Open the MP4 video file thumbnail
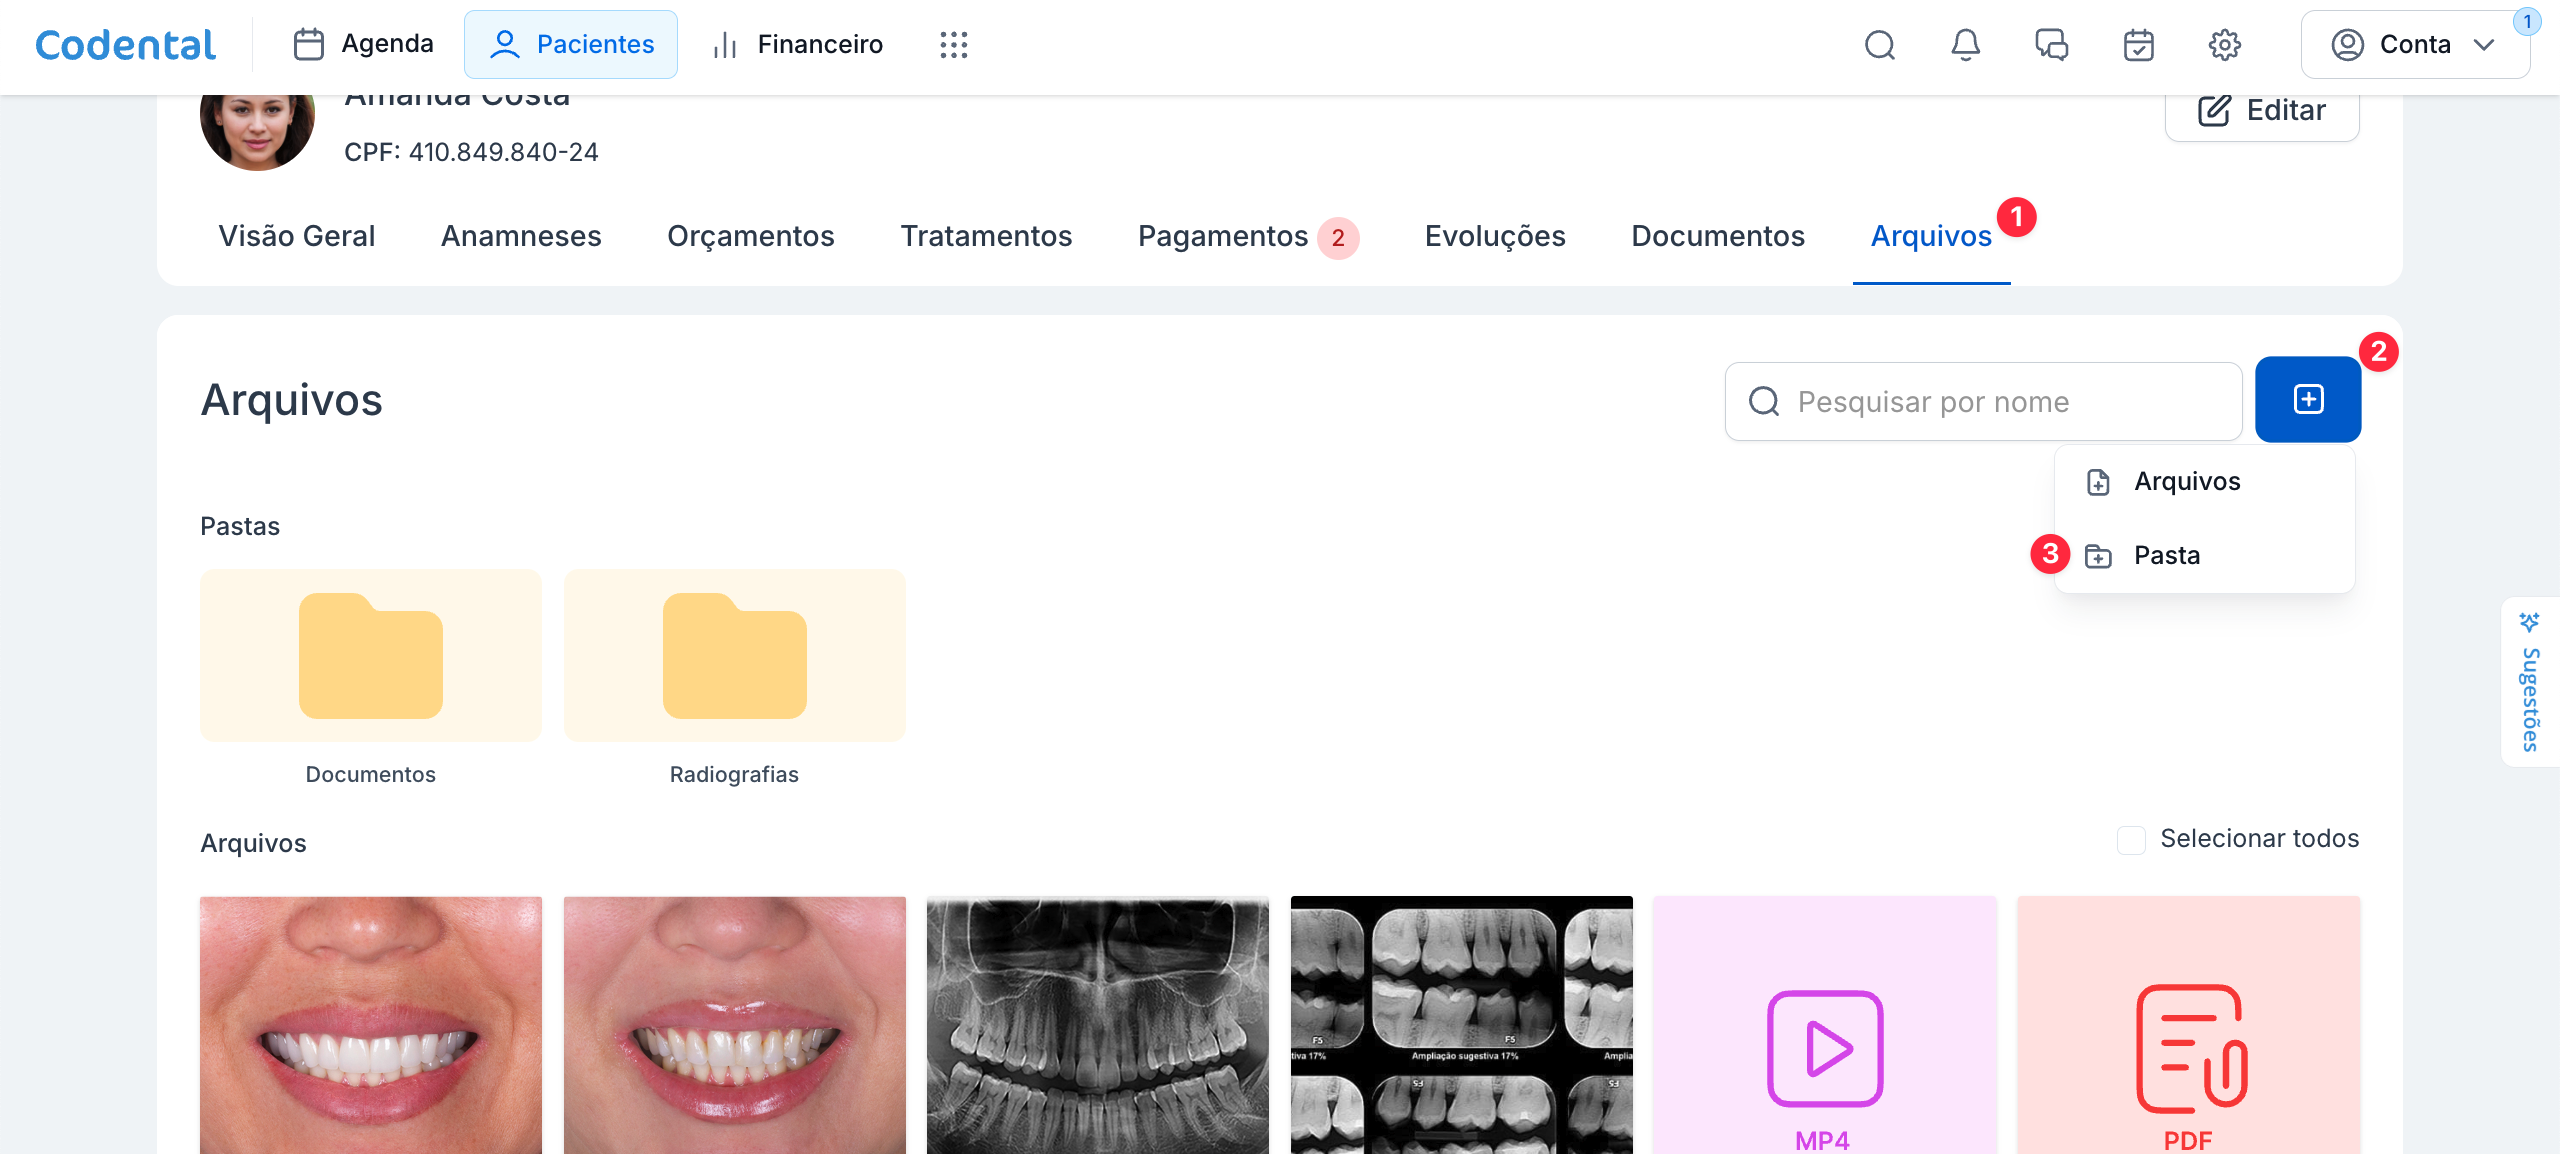2560x1154 pixels. tap(1824, 1025)
